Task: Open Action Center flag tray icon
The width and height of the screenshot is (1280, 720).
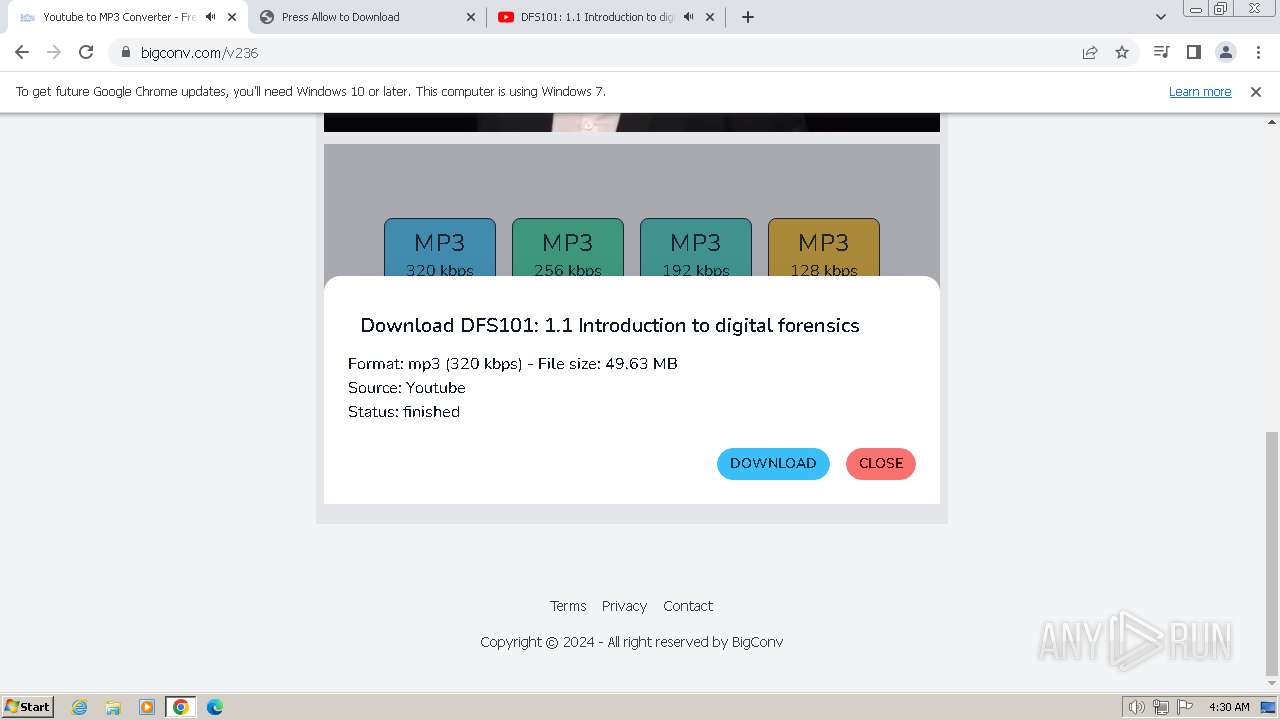Action: coord(1185,707)
